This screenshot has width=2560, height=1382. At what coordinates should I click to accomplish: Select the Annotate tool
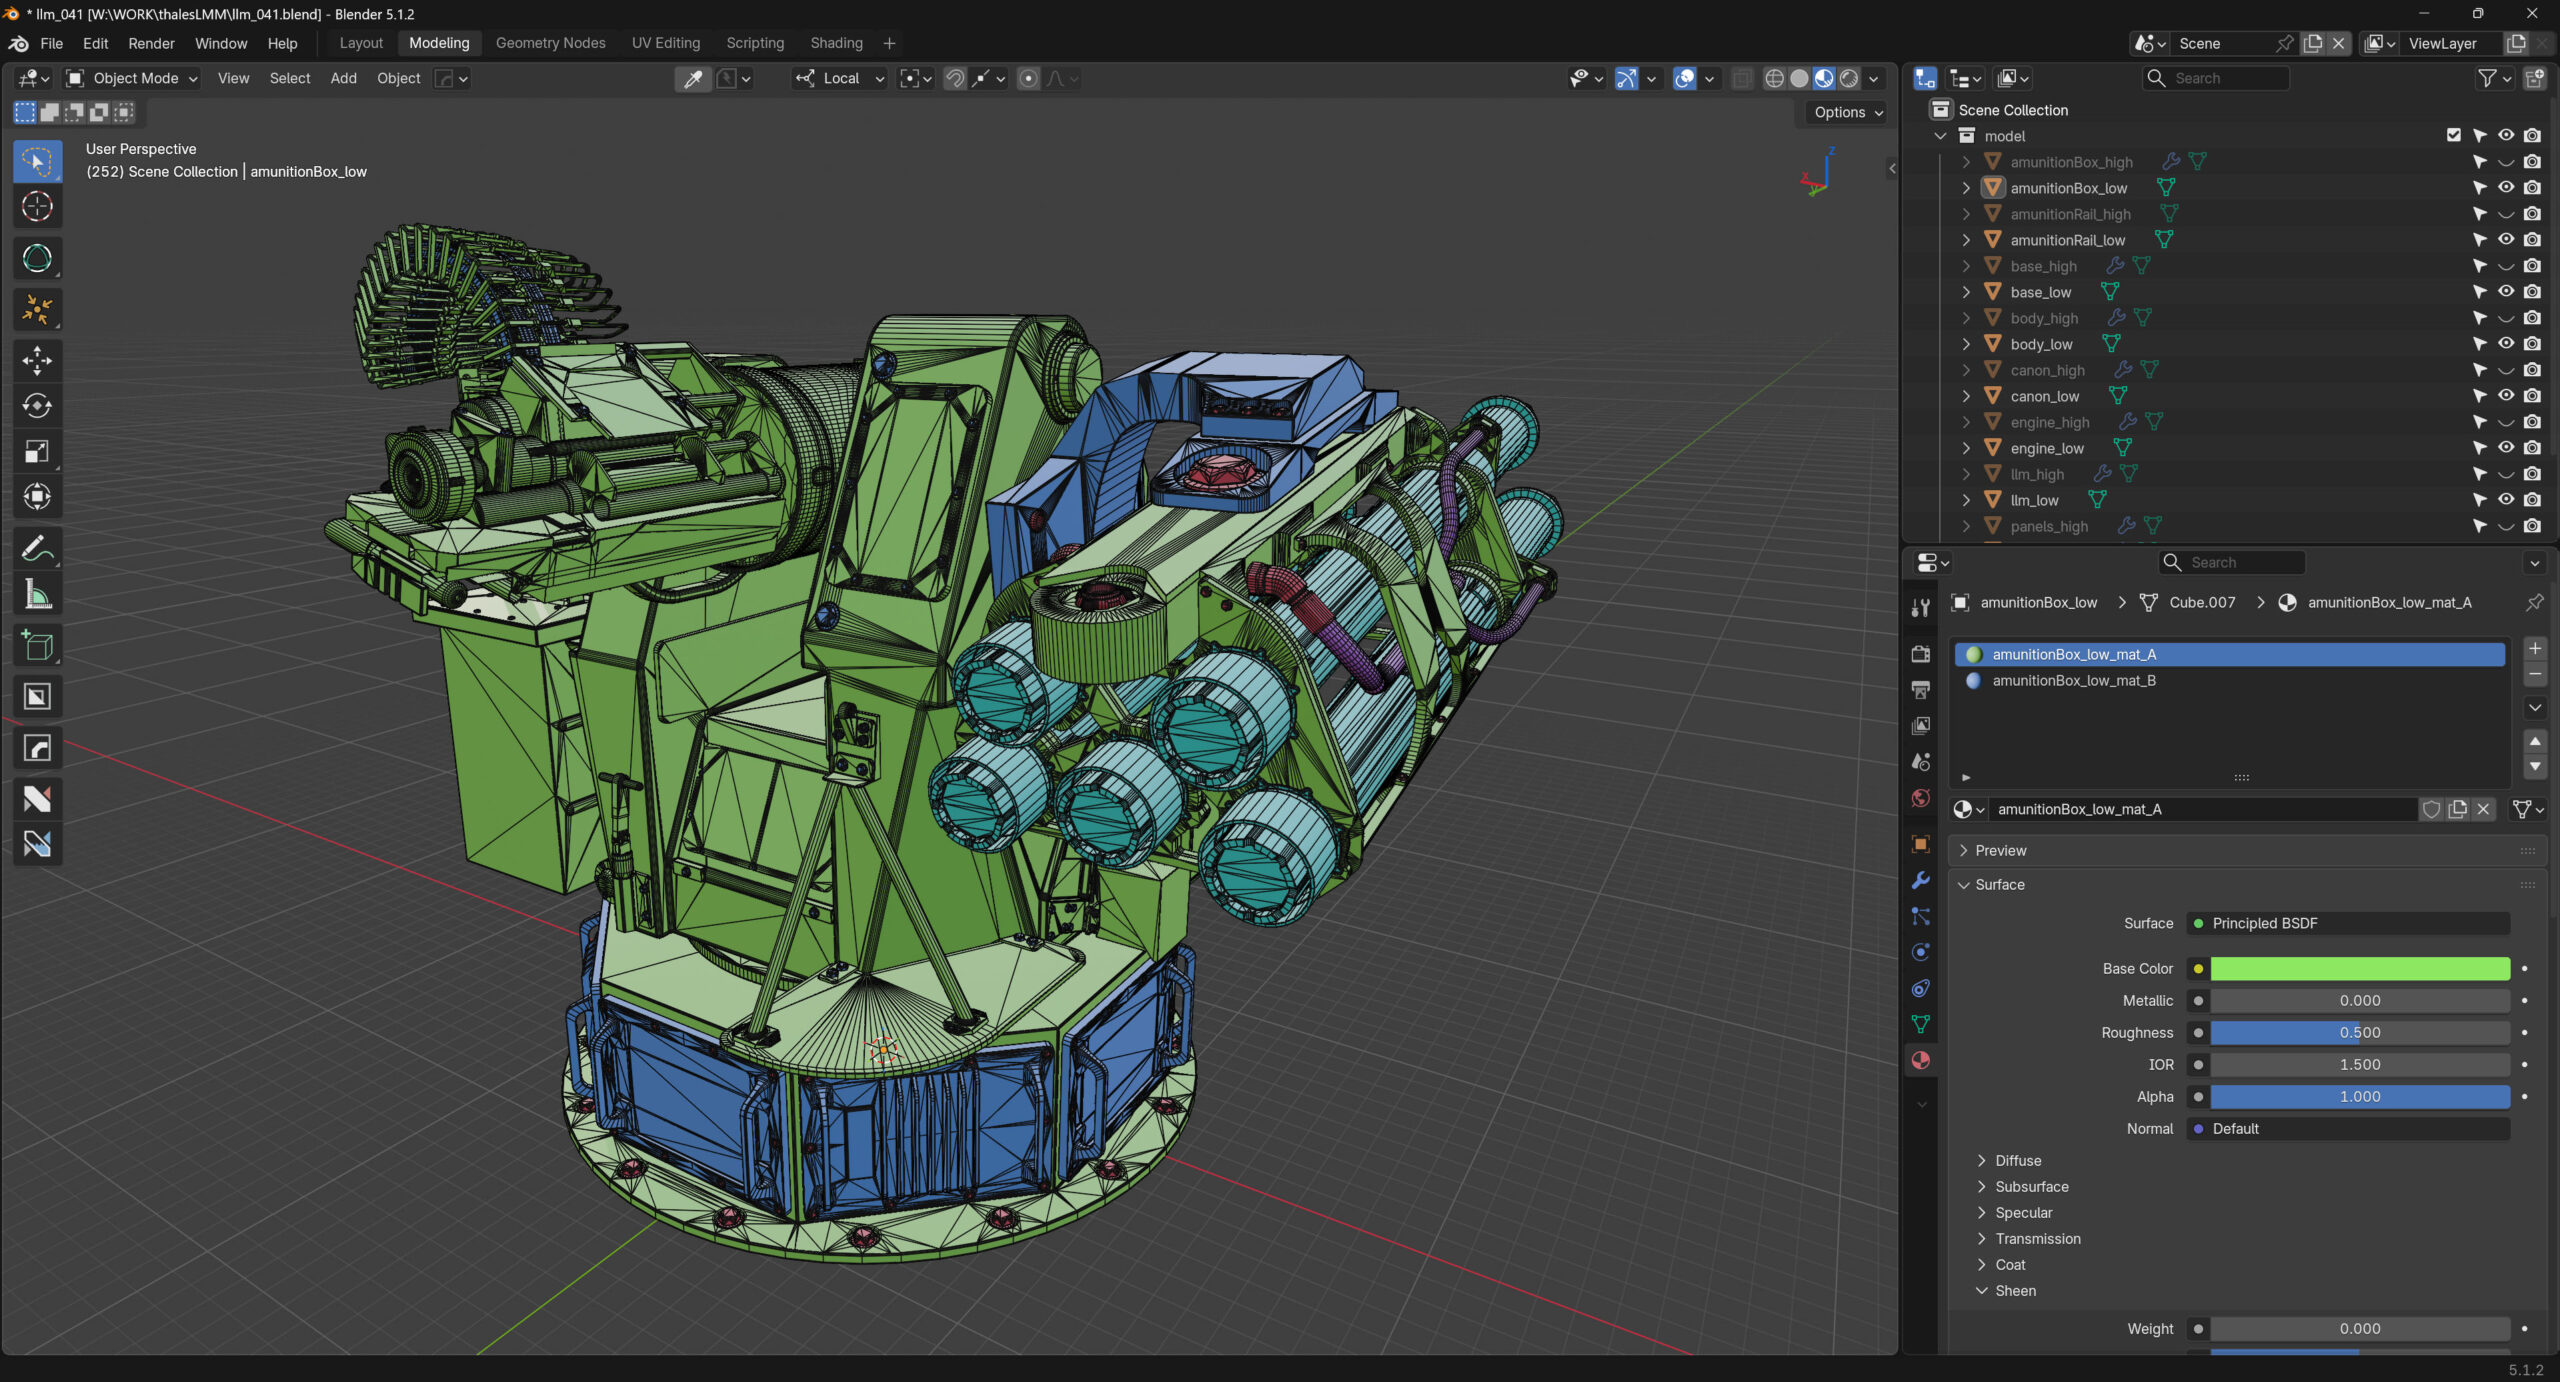(37, 549)
